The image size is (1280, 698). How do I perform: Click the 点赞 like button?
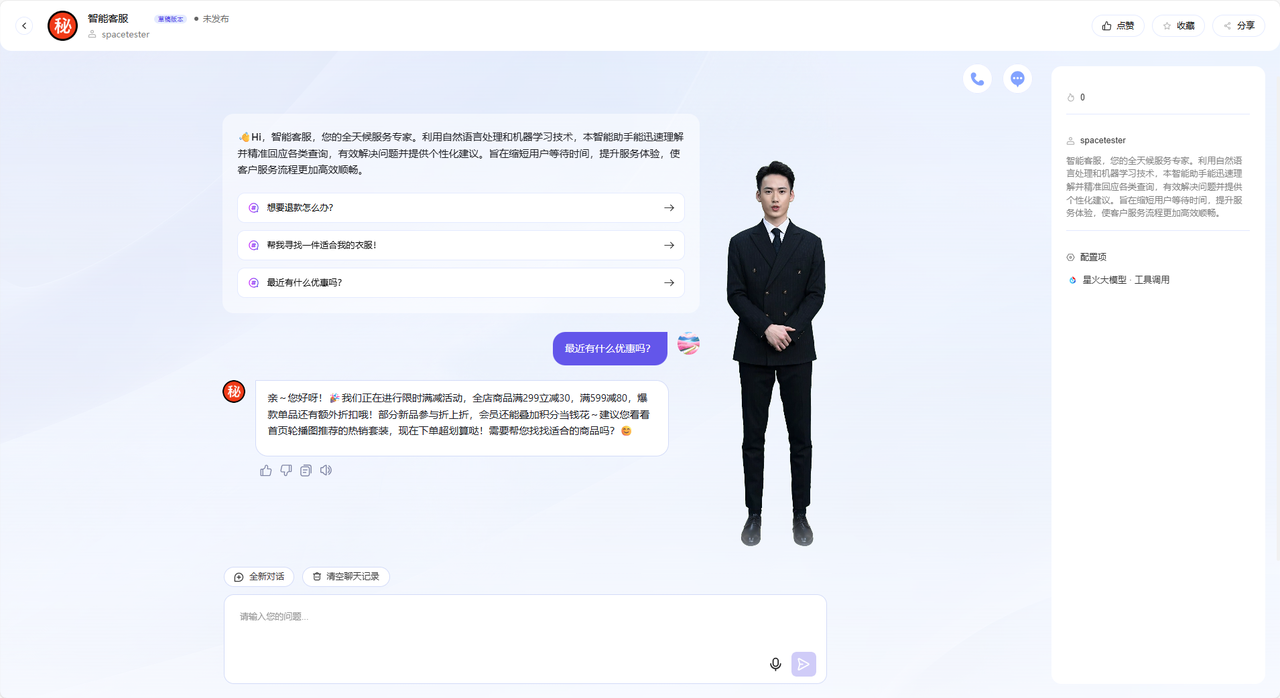click(x=1118, y=26)
